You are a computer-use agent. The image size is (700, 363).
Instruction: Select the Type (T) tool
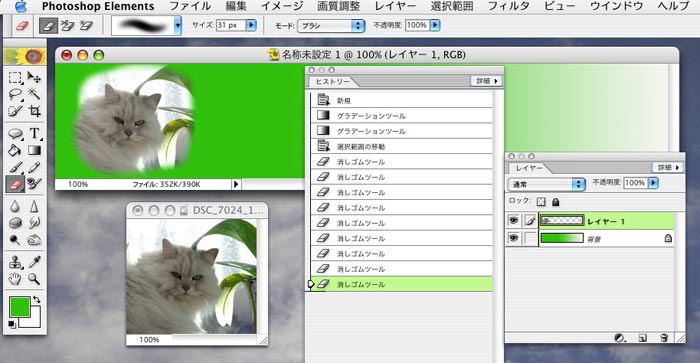pos(34,133)
